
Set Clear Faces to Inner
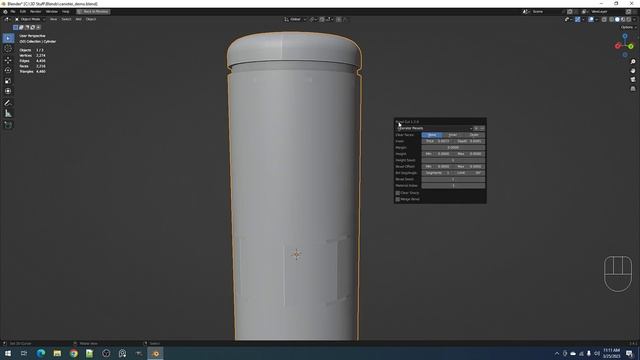[453, 135]
